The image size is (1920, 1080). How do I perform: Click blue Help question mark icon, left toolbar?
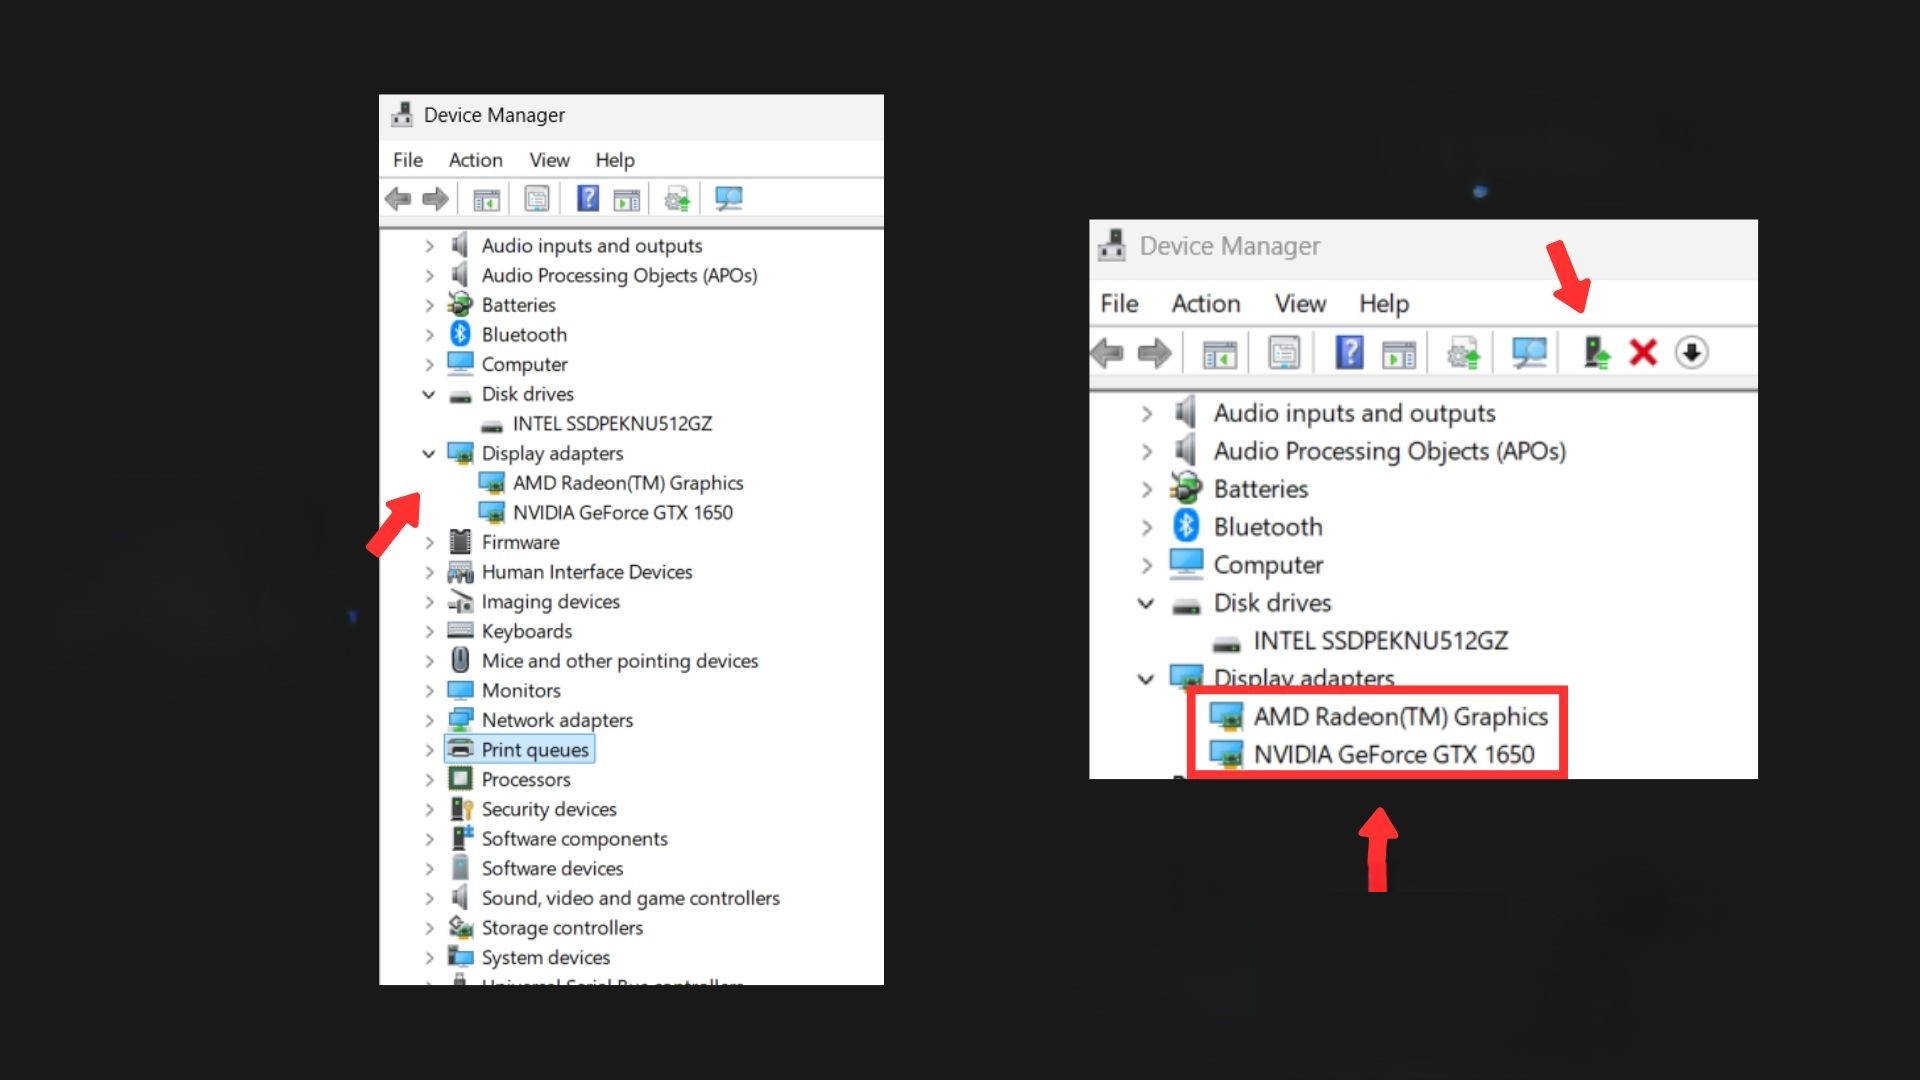[x=588, y=198]
